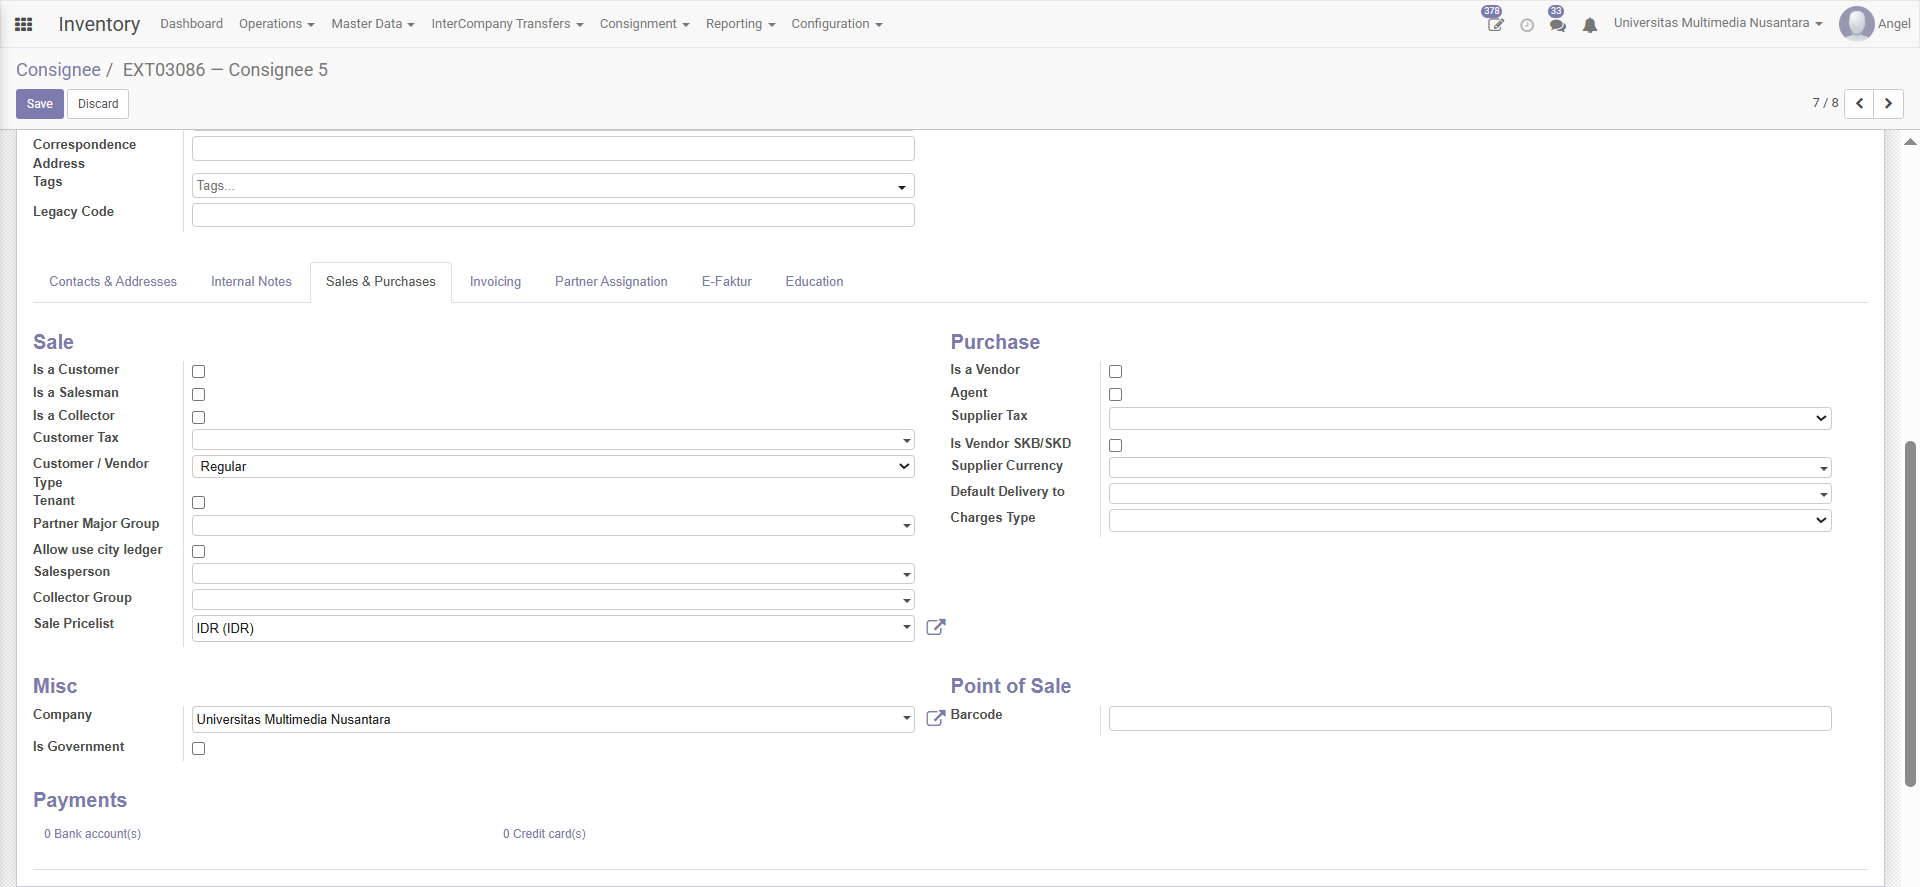This screenshot has width=1920, height=887.
Task: Open the Salesperson dropdown
Action: [553, 573]
